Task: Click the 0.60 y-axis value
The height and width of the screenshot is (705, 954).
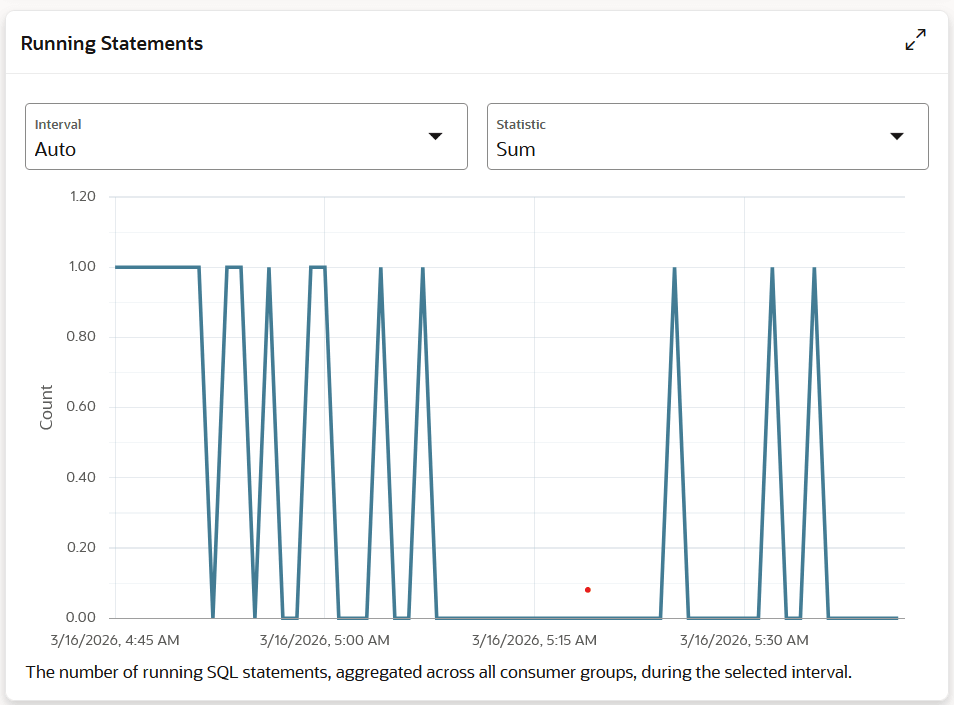Action: click(x=81, y=406)
